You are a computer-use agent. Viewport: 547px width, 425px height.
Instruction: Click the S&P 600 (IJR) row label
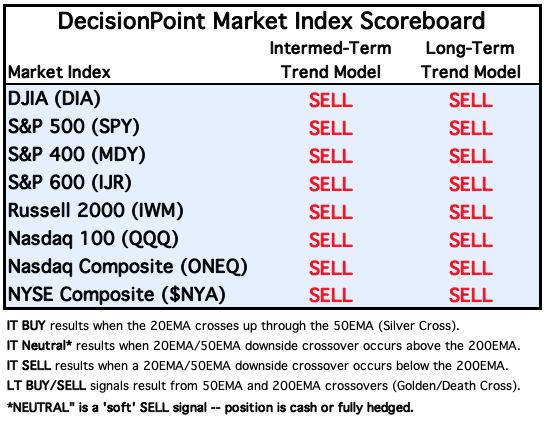[70, 182]
